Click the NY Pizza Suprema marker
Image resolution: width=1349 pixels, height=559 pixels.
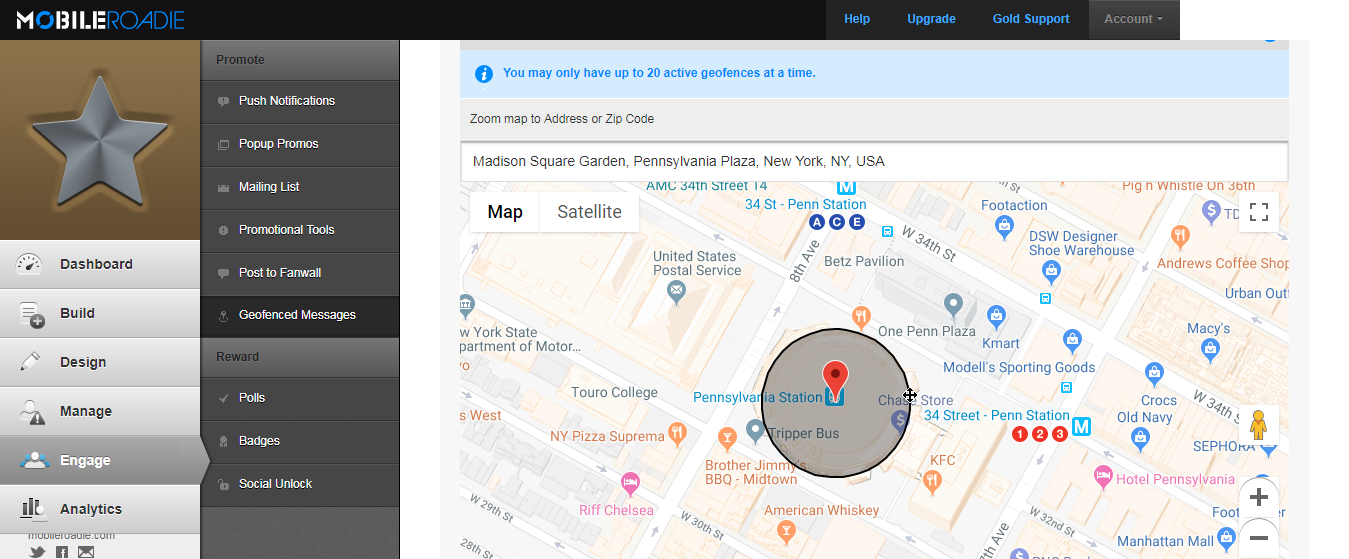coord(677,435)
